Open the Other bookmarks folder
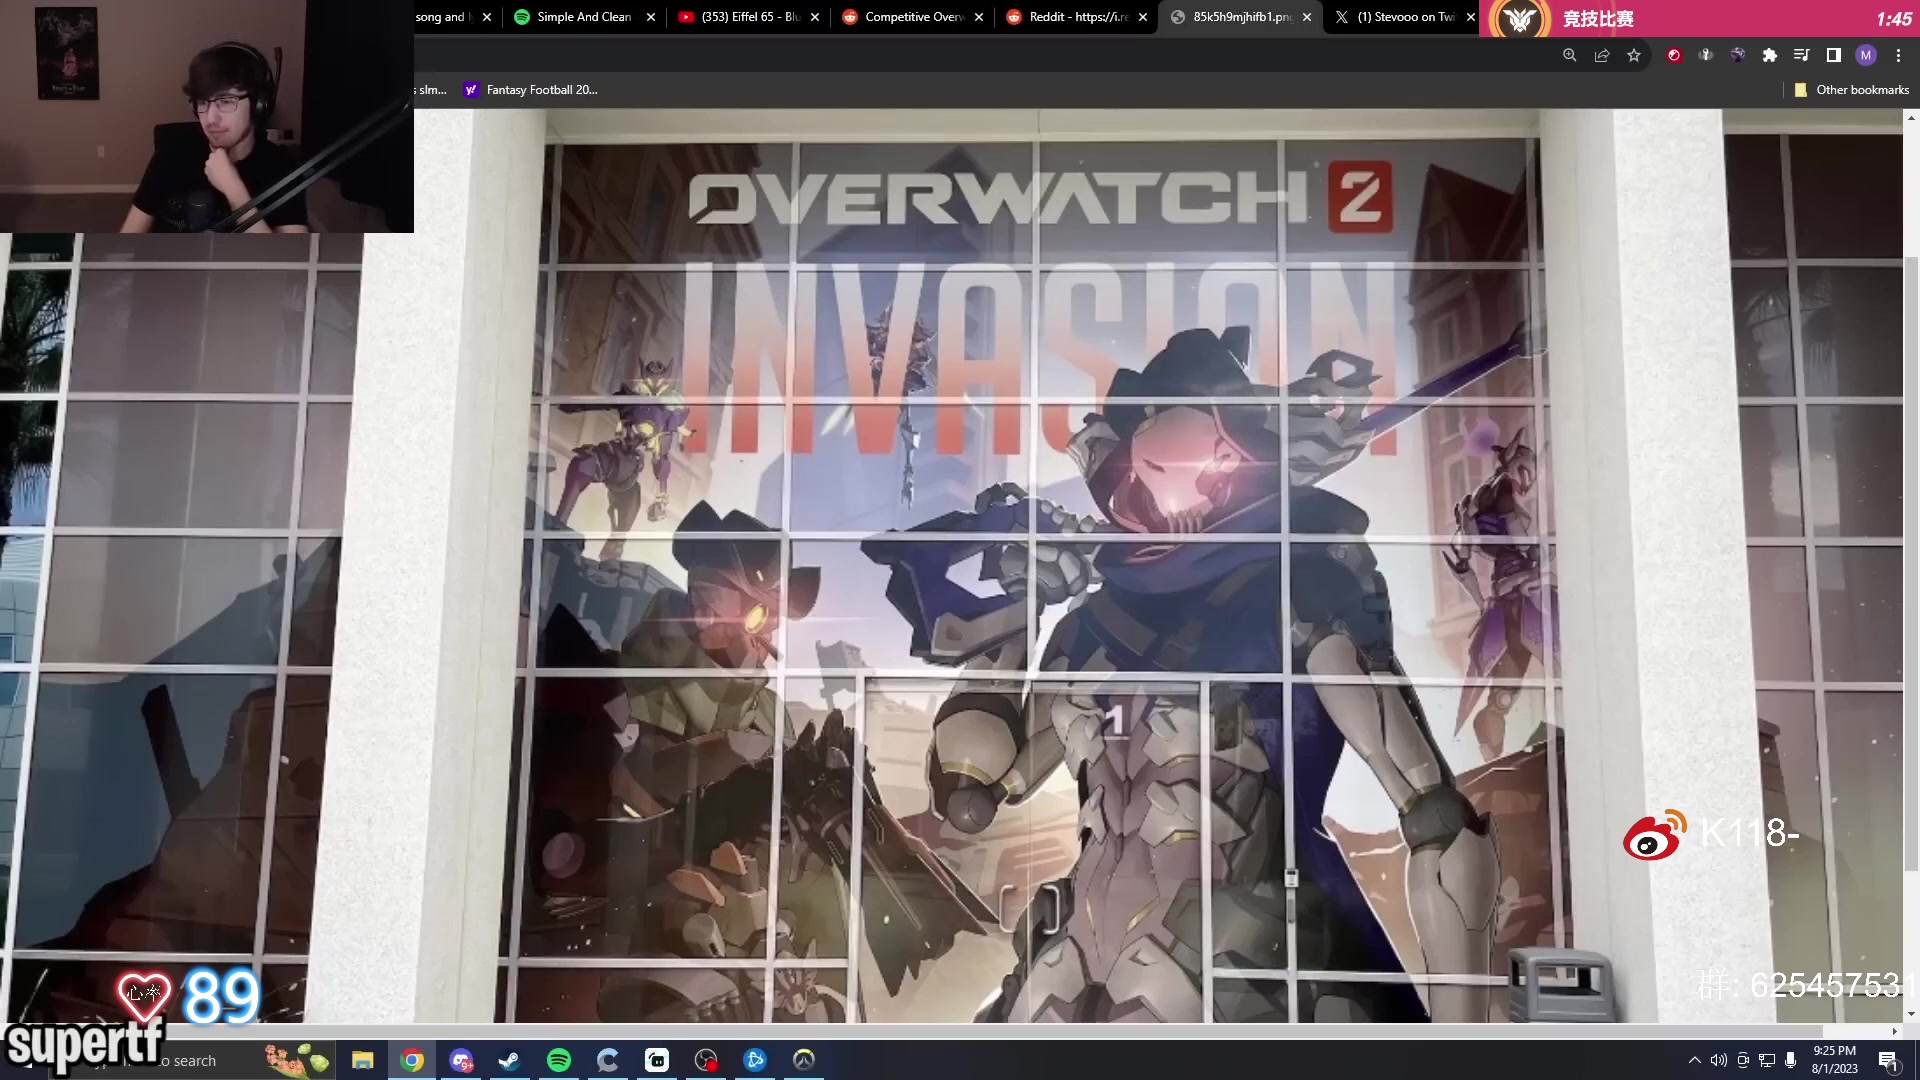This screenshot has height=1080, width=1920. pos(1852,90)
